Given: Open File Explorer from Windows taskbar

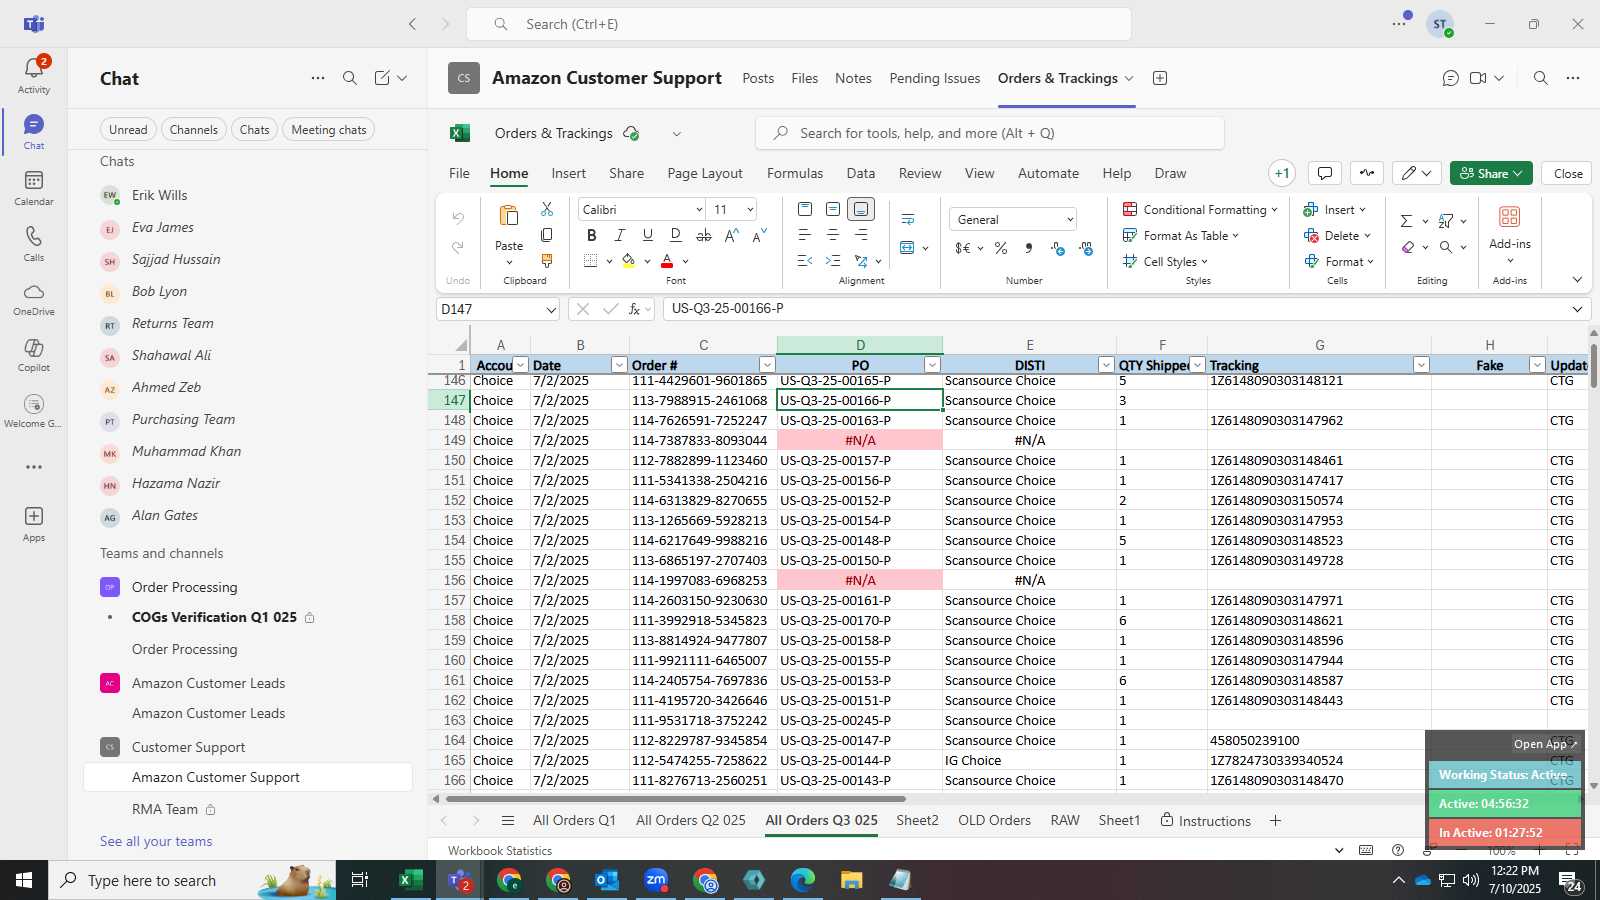Looking at the screenshot, I should pyautogui.click(x=851, y=880).
